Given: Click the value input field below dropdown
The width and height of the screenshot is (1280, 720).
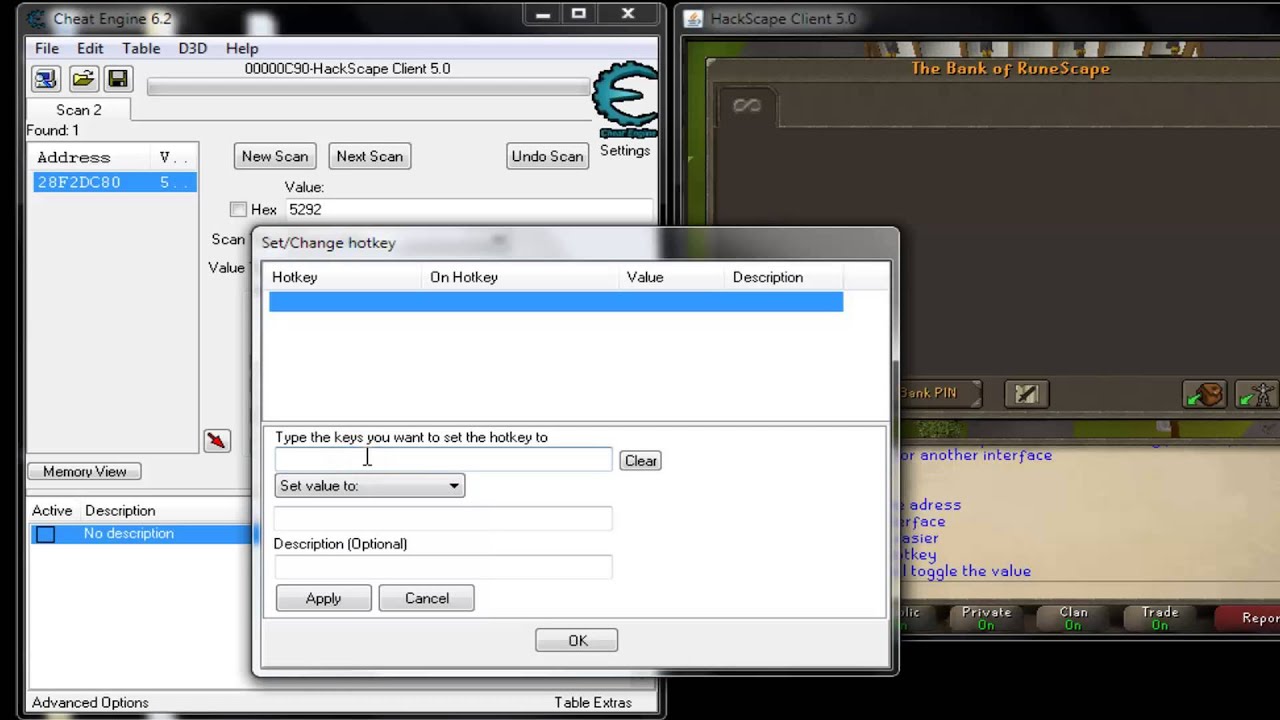Looking at the screenshot, I should (x=443, y=518).
